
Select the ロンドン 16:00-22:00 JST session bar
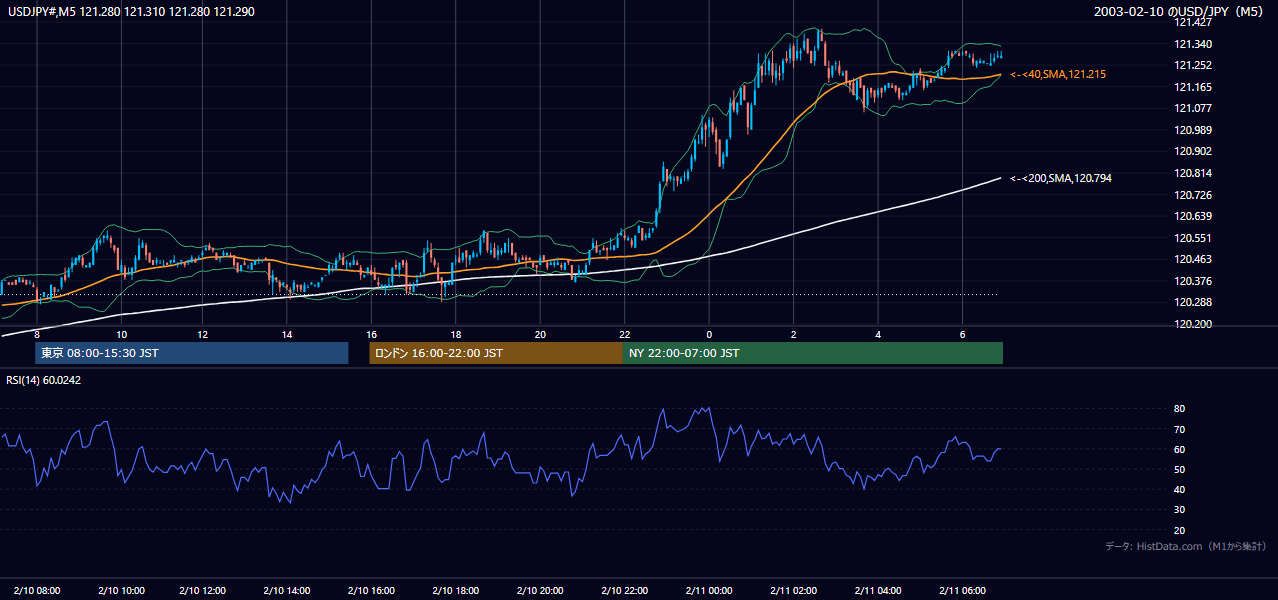pyautogui.click(x=496, y=353)
